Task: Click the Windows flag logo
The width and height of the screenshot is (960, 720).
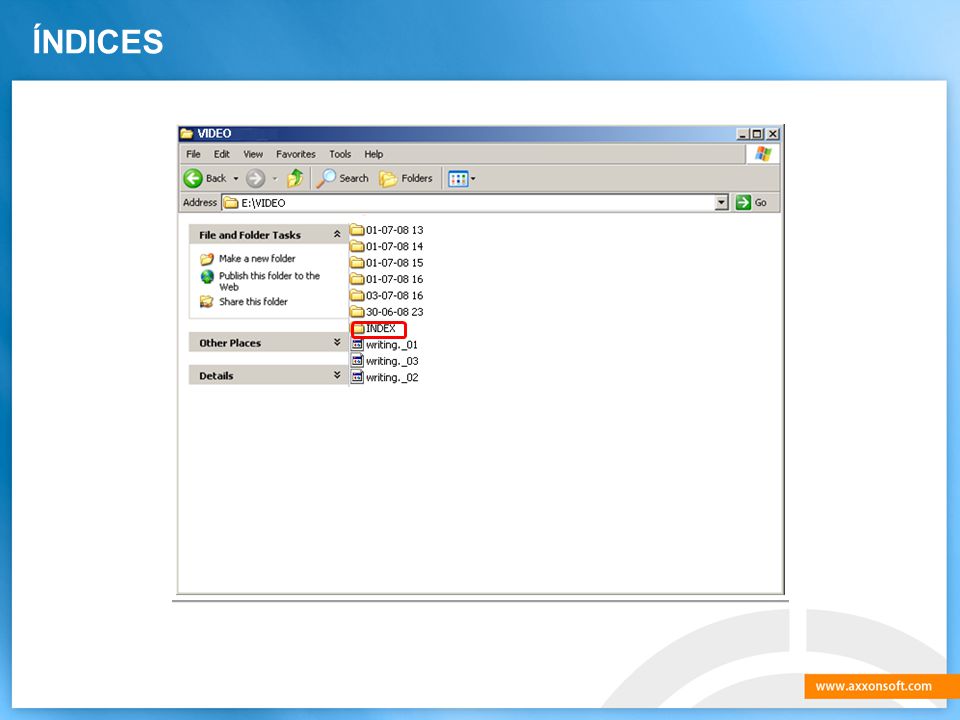Action: click(763, 154)
